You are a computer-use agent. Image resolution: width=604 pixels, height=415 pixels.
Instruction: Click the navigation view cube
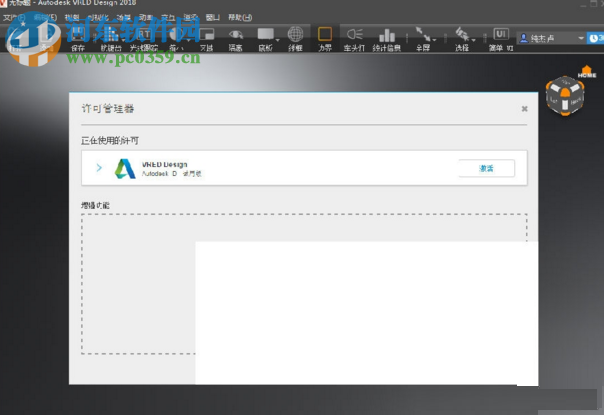565,96
